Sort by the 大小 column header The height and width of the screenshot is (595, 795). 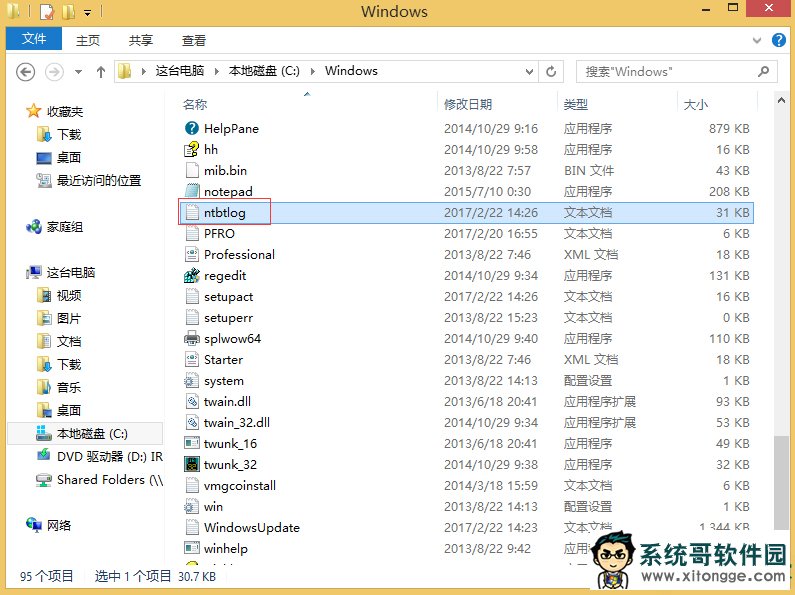(696, 104)
